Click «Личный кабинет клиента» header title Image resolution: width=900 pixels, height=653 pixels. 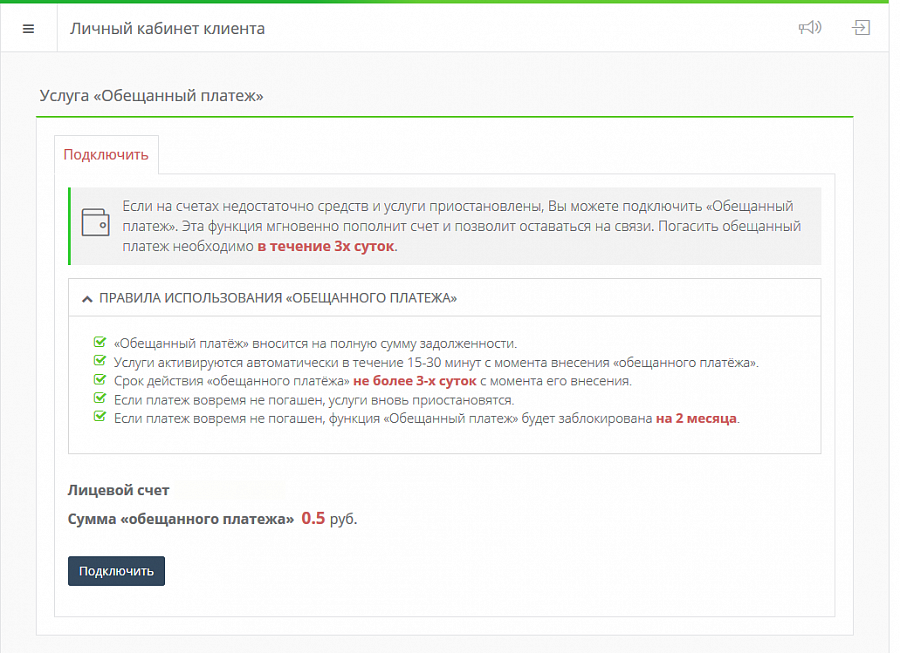pyautogui.click(x=167, y=29)
